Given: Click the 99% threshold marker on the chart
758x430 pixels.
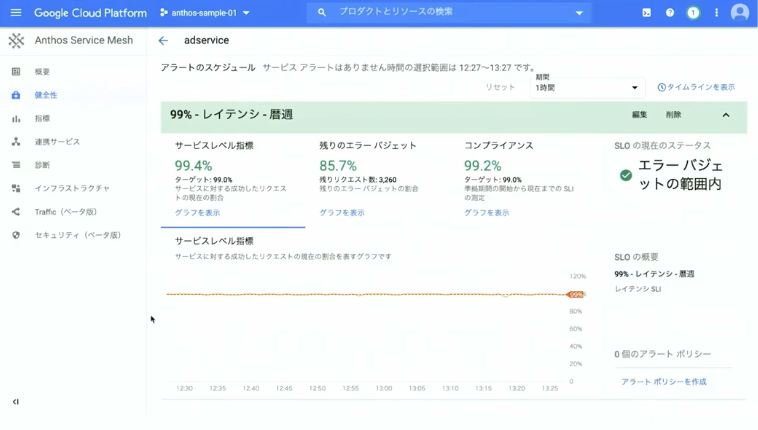Looking at the screenshot, I should (575, 295).
